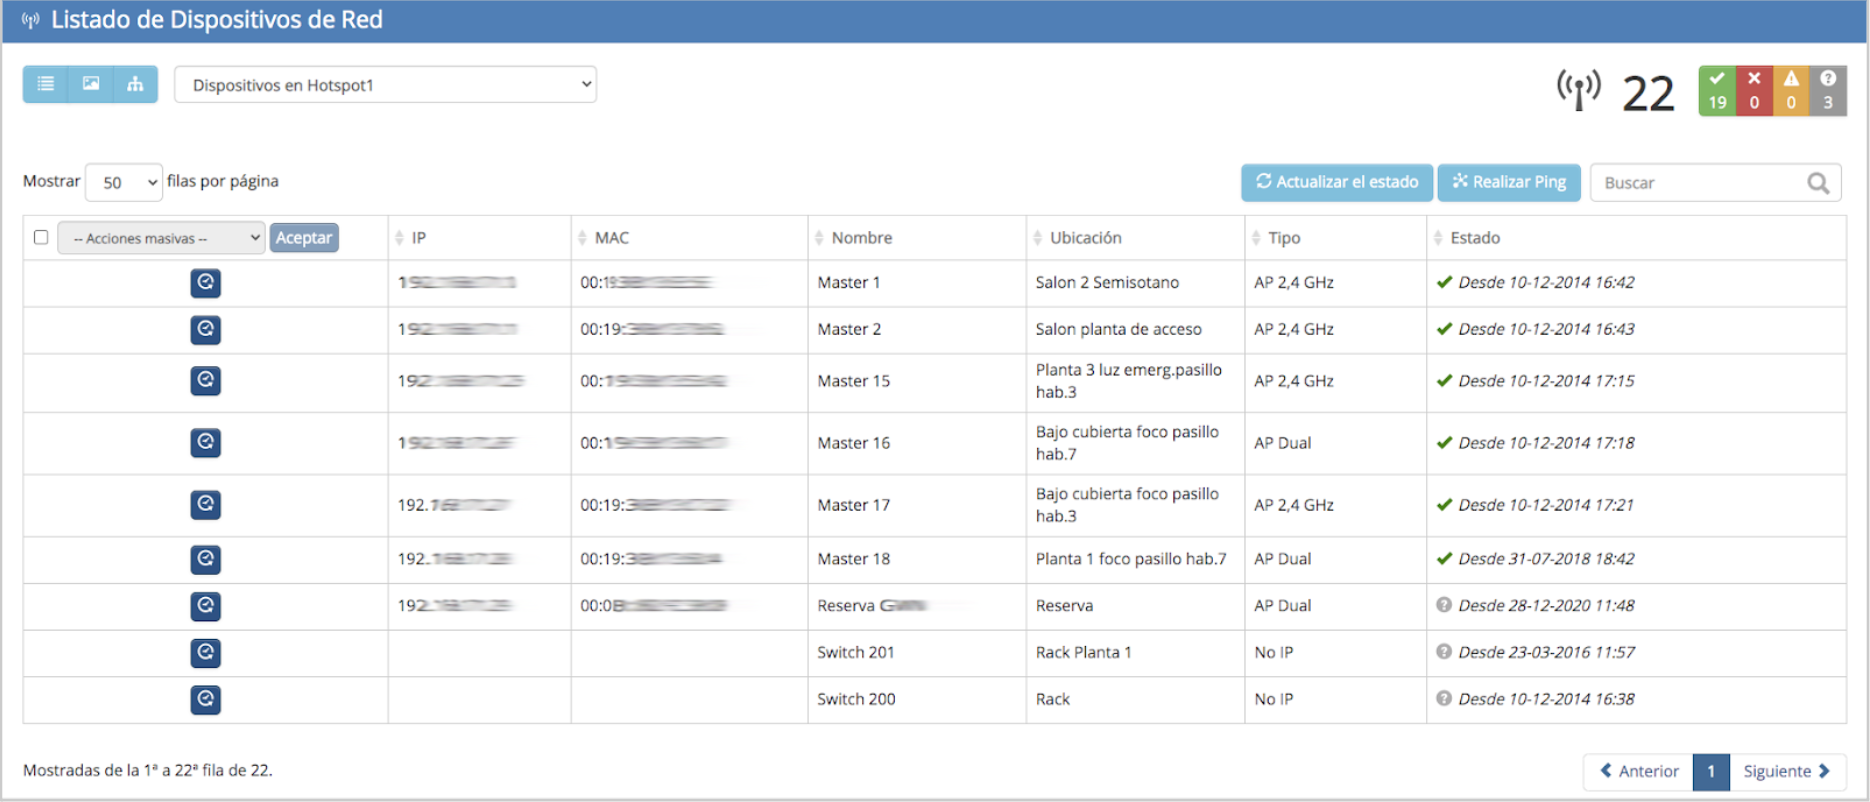Click the green OK status counter
Image resolution: width=1870 pixels, height=802 pixels.
point(1717,91)
